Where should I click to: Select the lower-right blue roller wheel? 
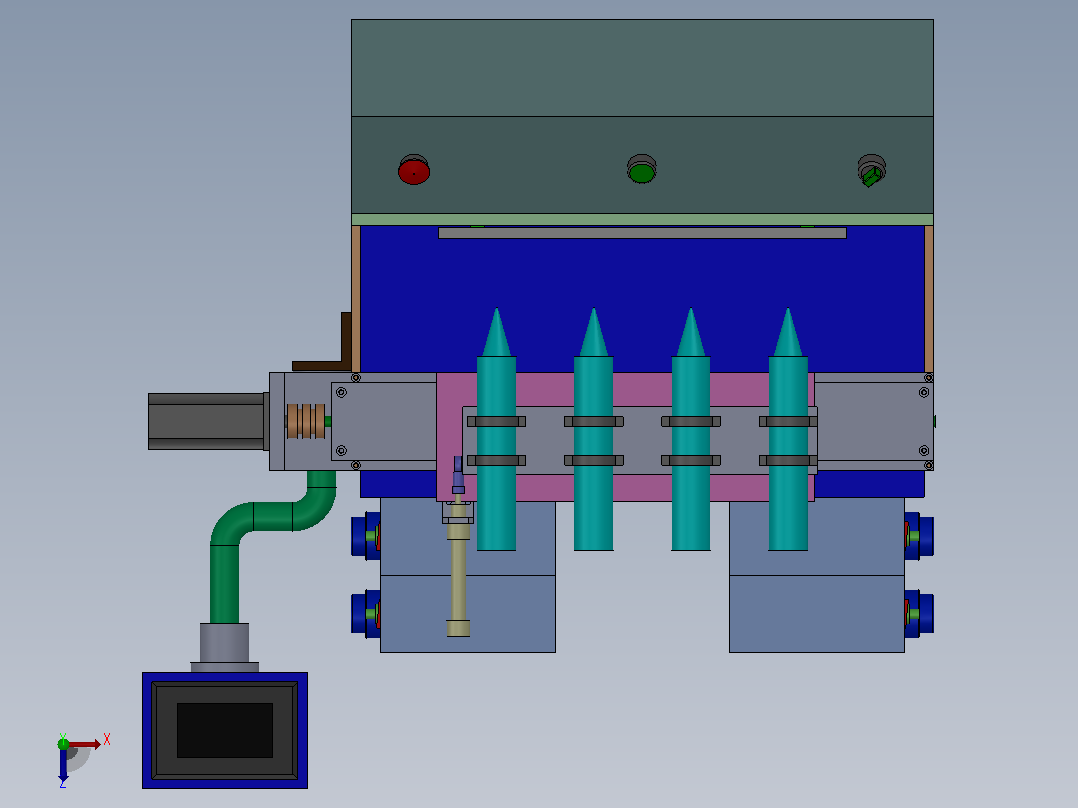click(x=919, y=613)
